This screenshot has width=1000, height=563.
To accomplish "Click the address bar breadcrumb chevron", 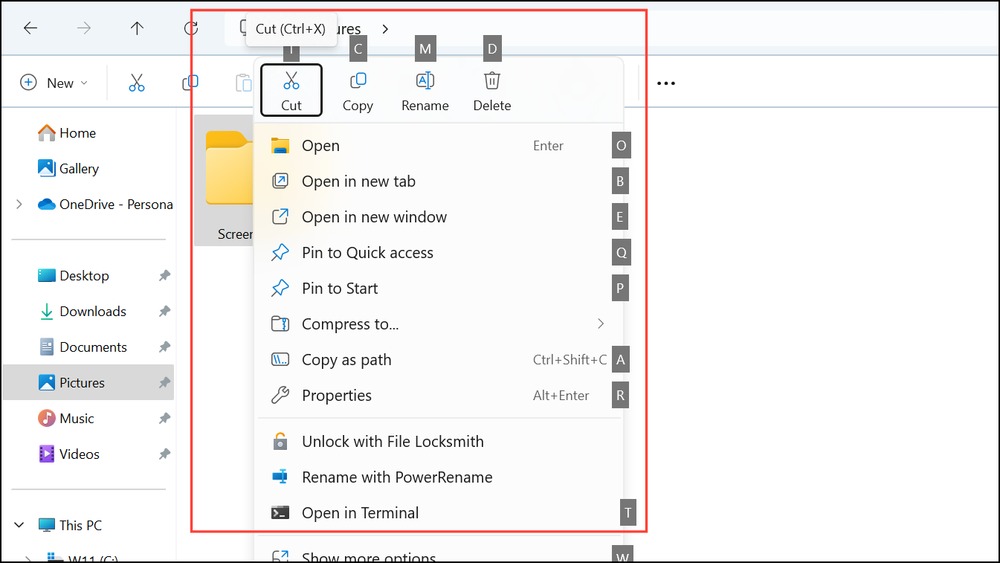I will click(385, 29).
